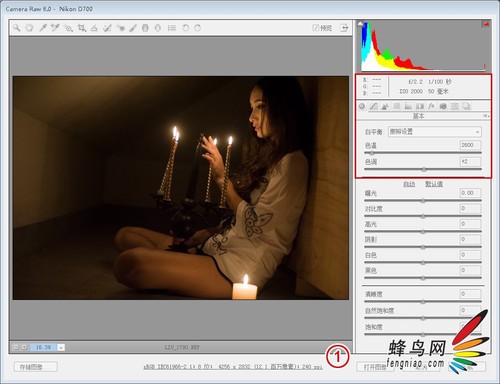Click the zoom in plus button
The image size is (500, 384).
point(24,347)
